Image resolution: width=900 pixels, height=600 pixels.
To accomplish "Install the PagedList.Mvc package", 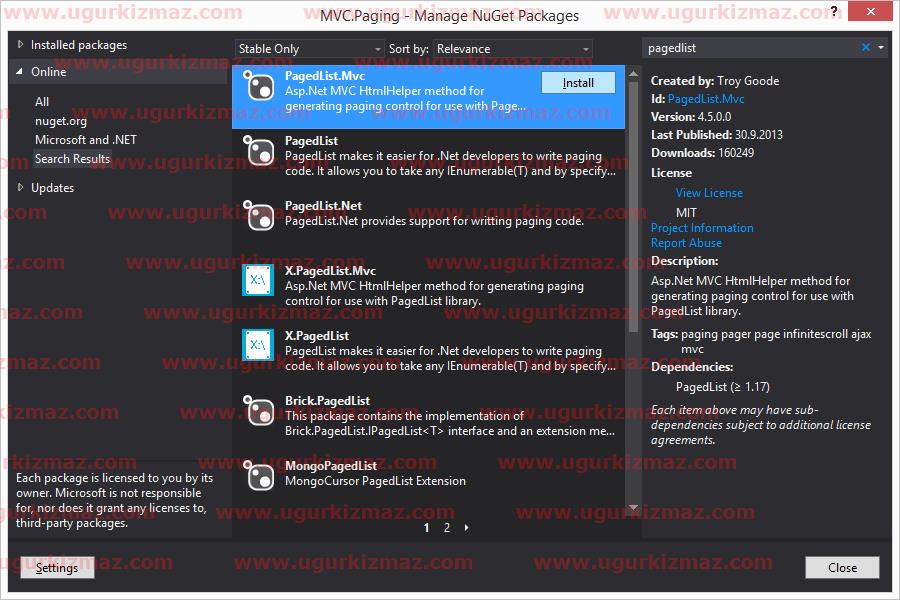I will coord(578,83).
